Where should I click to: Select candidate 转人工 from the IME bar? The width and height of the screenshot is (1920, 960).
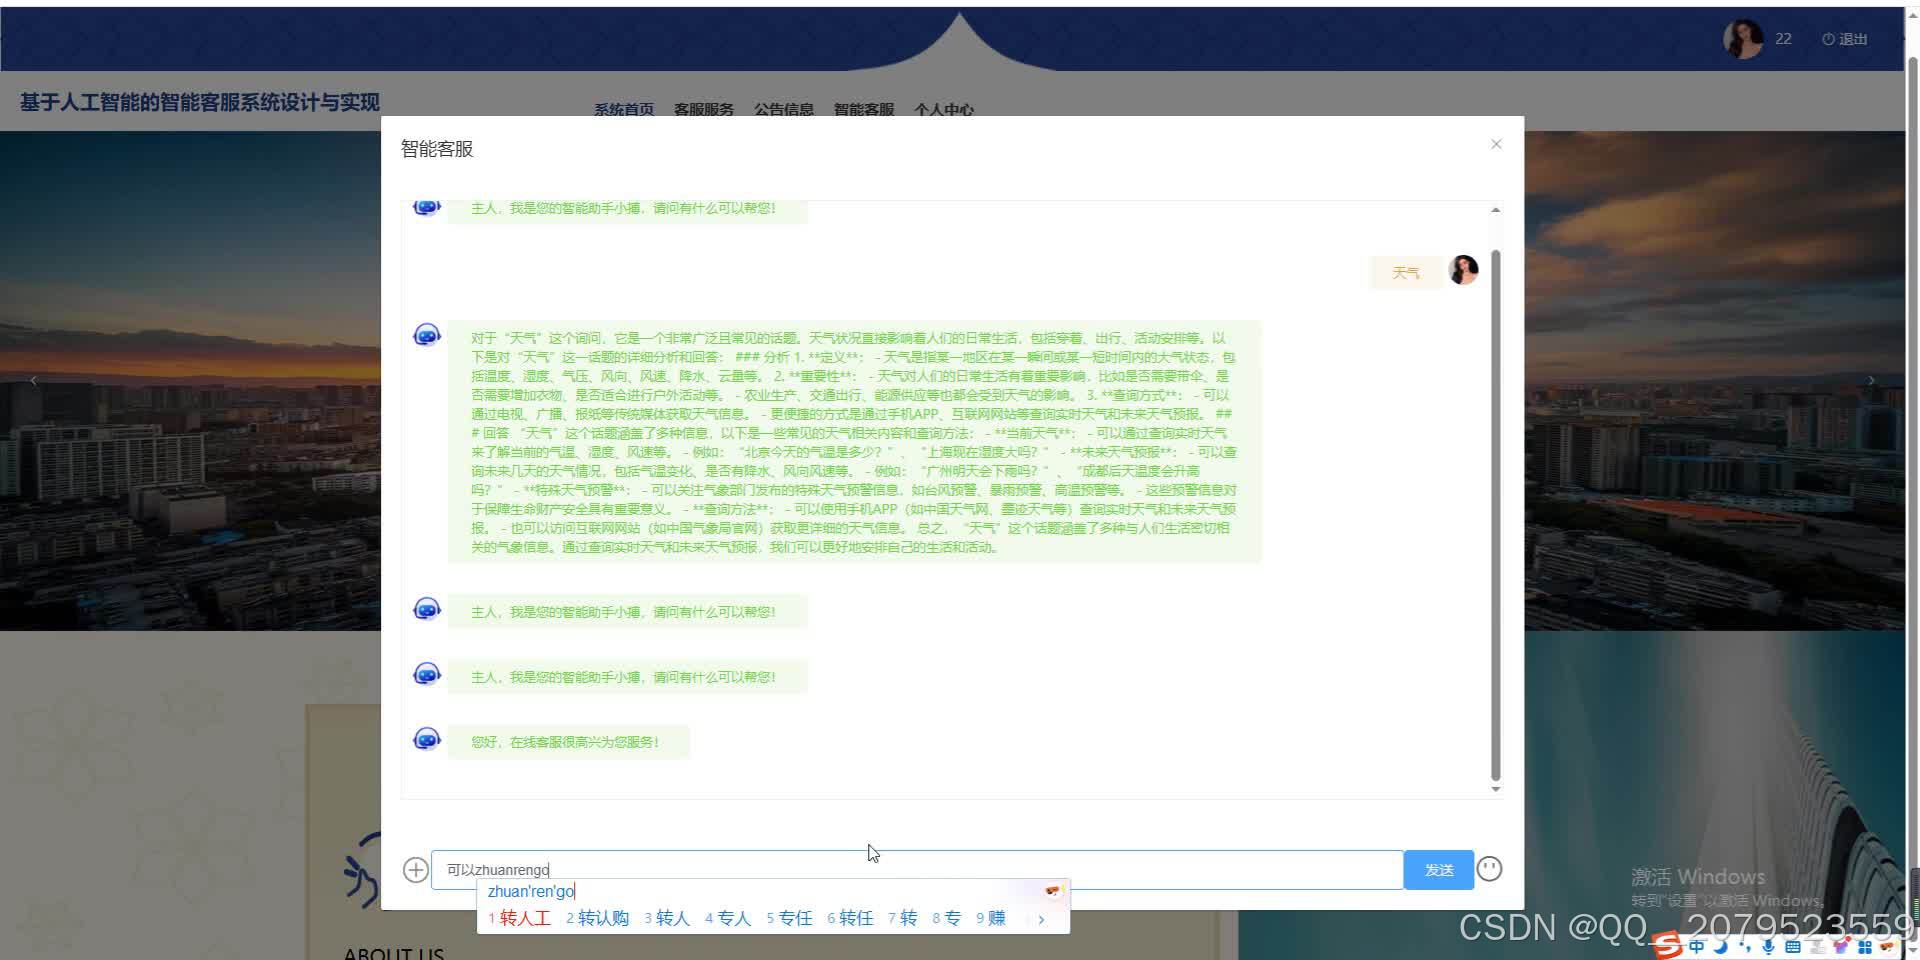coord(525,917)
